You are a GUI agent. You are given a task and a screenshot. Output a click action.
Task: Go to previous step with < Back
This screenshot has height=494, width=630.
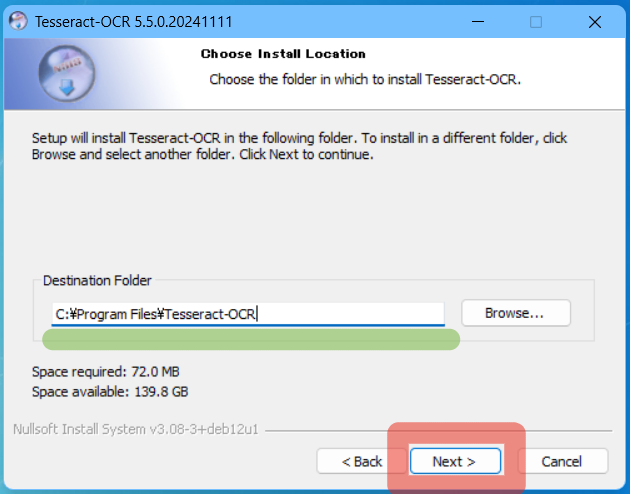[x=362, y=461]
